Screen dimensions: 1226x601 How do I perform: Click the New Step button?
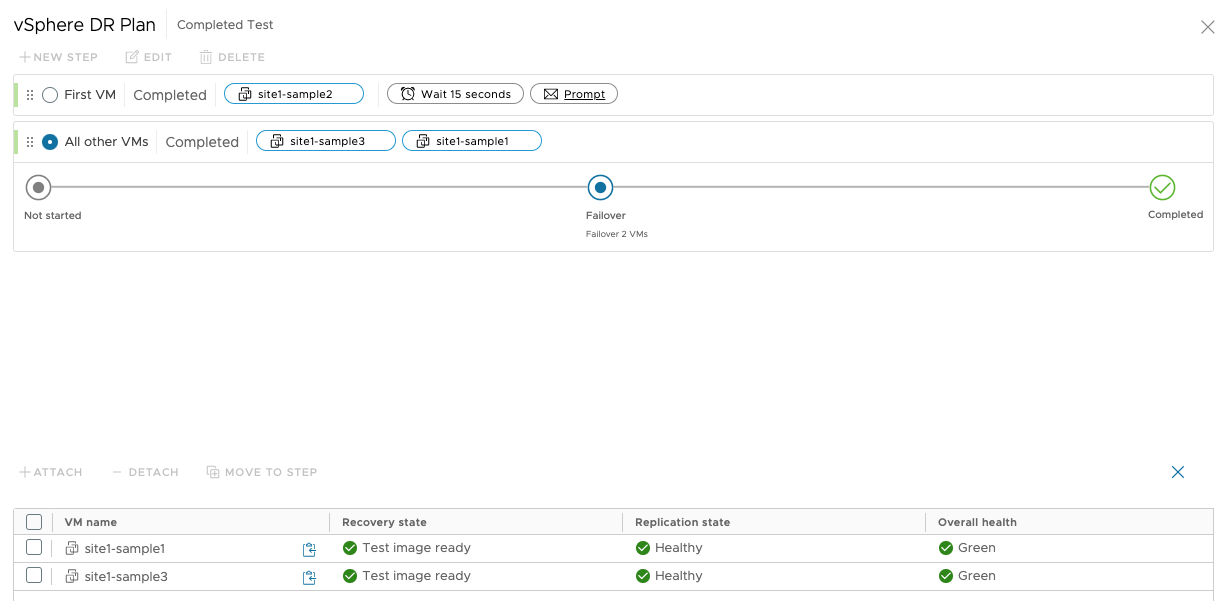[58, 57]
